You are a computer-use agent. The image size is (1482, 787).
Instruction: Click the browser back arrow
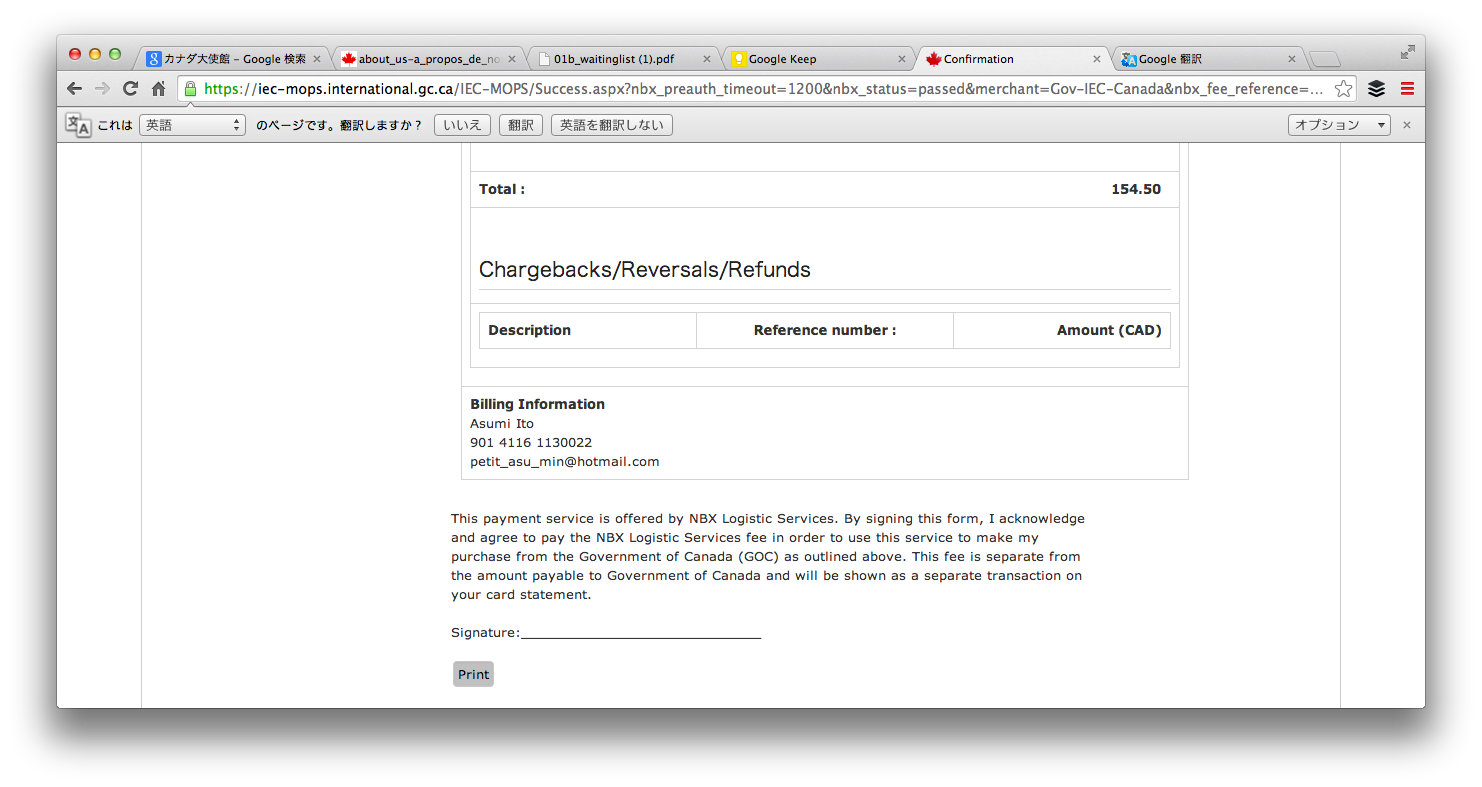point(74,89)
